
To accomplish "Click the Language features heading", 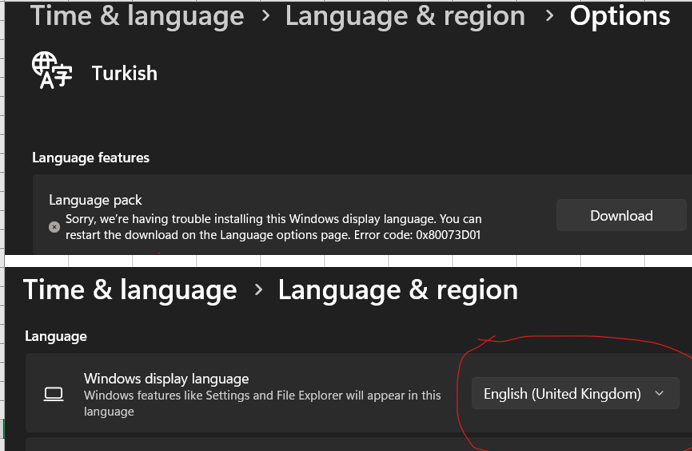I will click(x=90, y=158).
